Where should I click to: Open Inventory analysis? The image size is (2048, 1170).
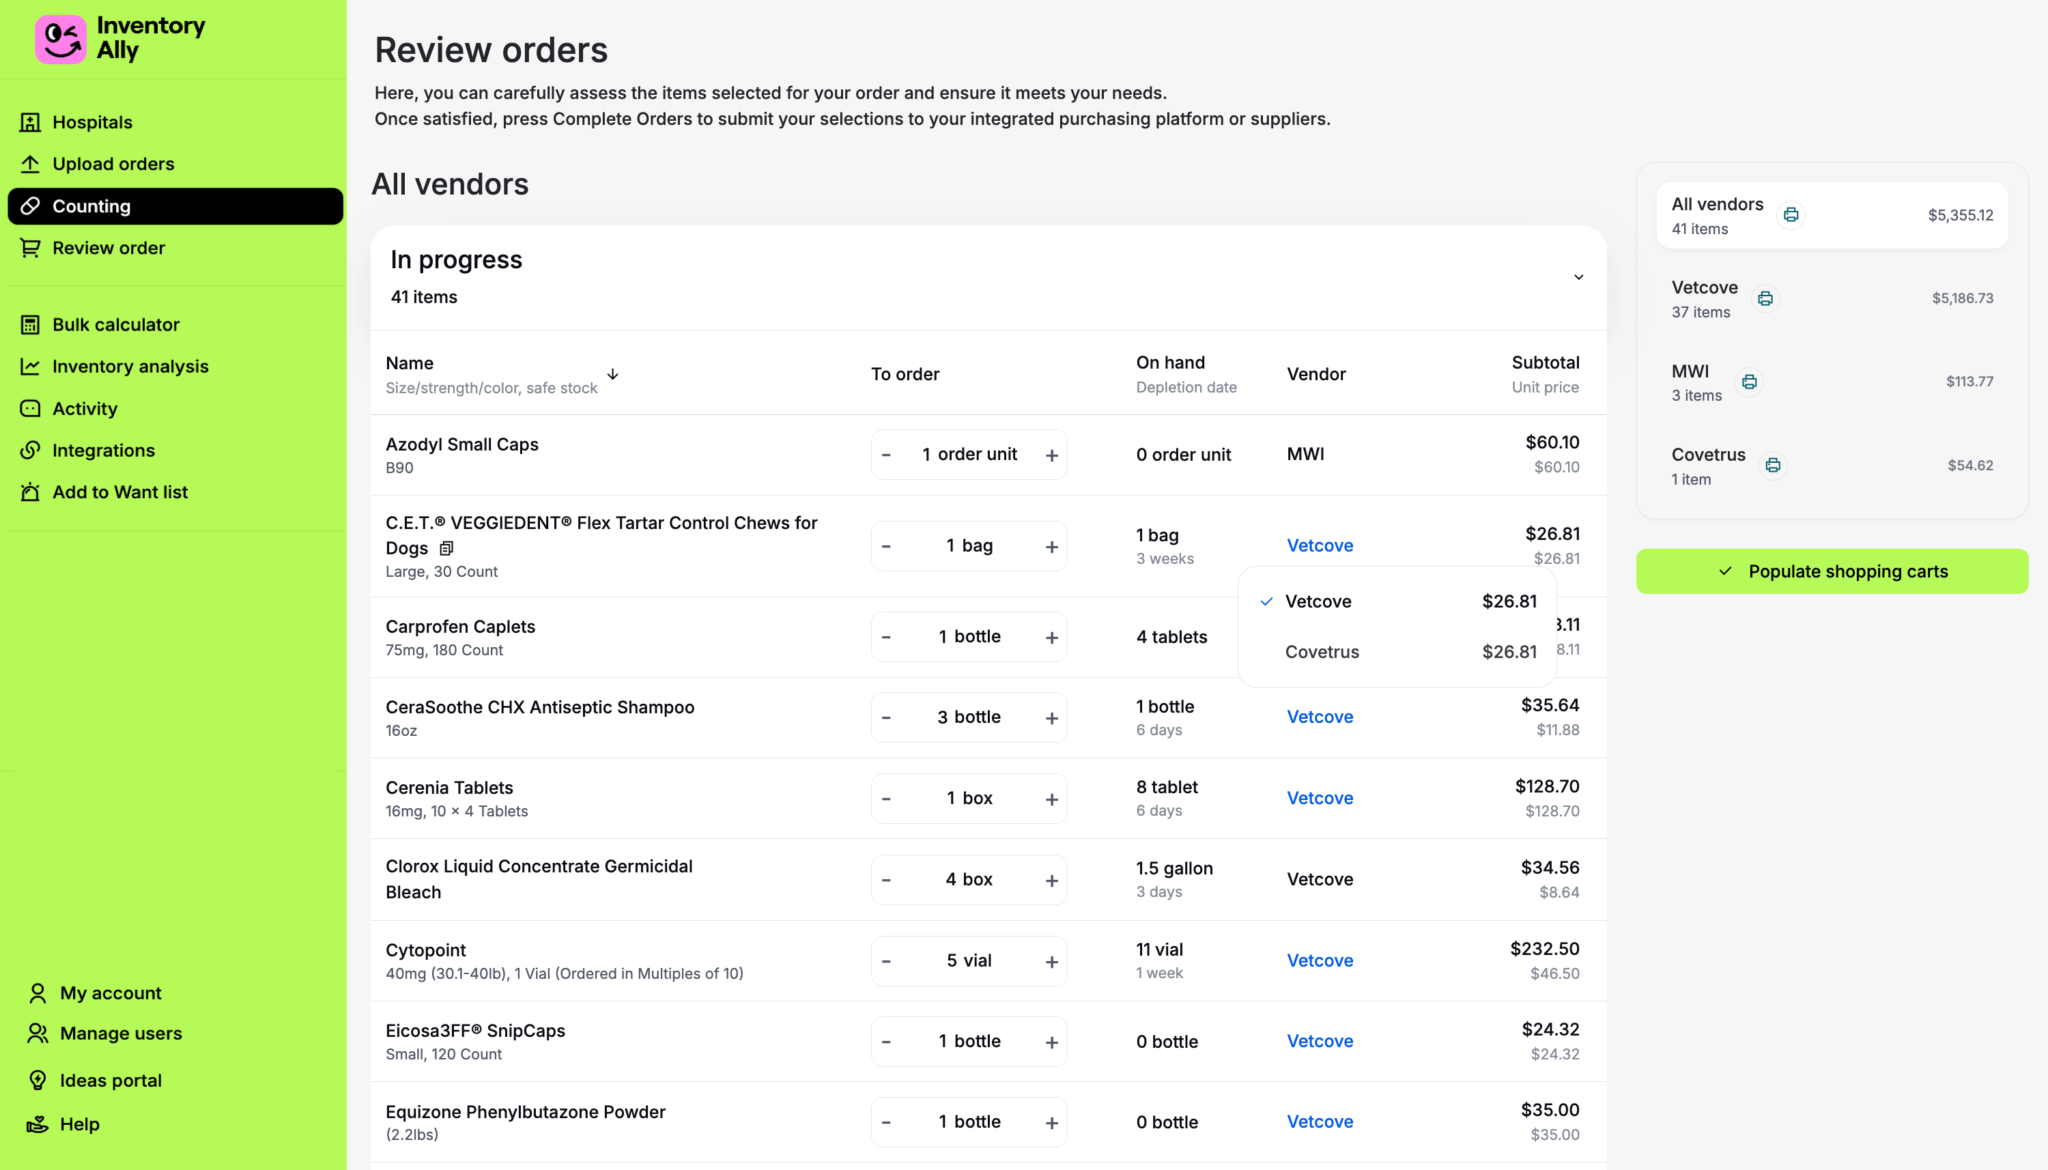click(130, 366)
